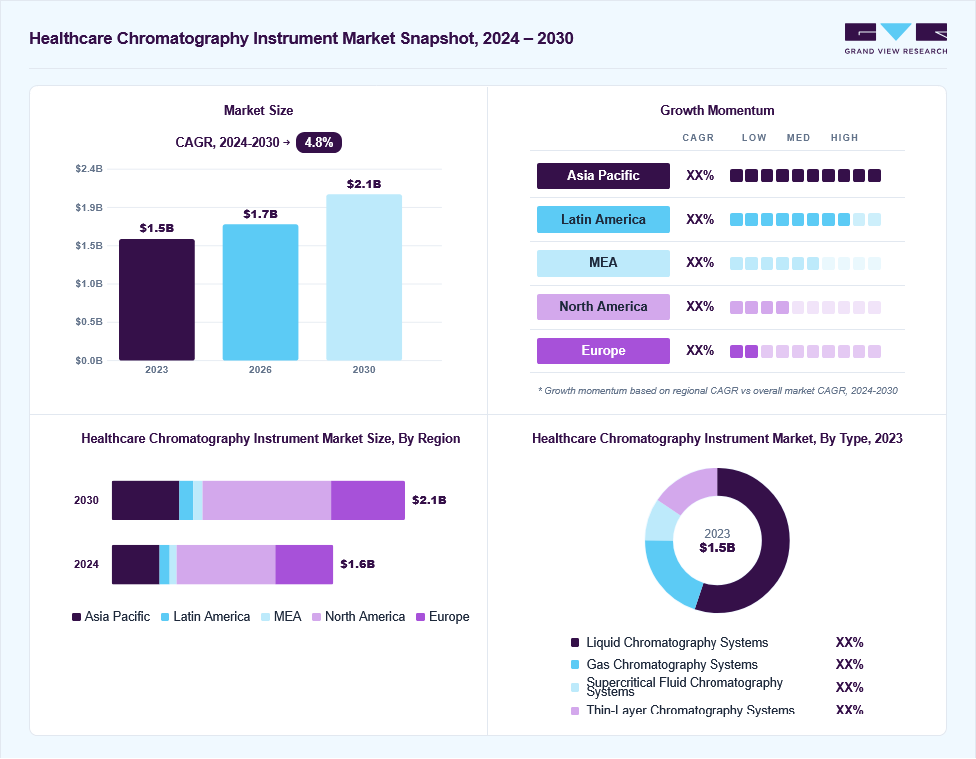Click the MED column header

click(x=798, y=138)
